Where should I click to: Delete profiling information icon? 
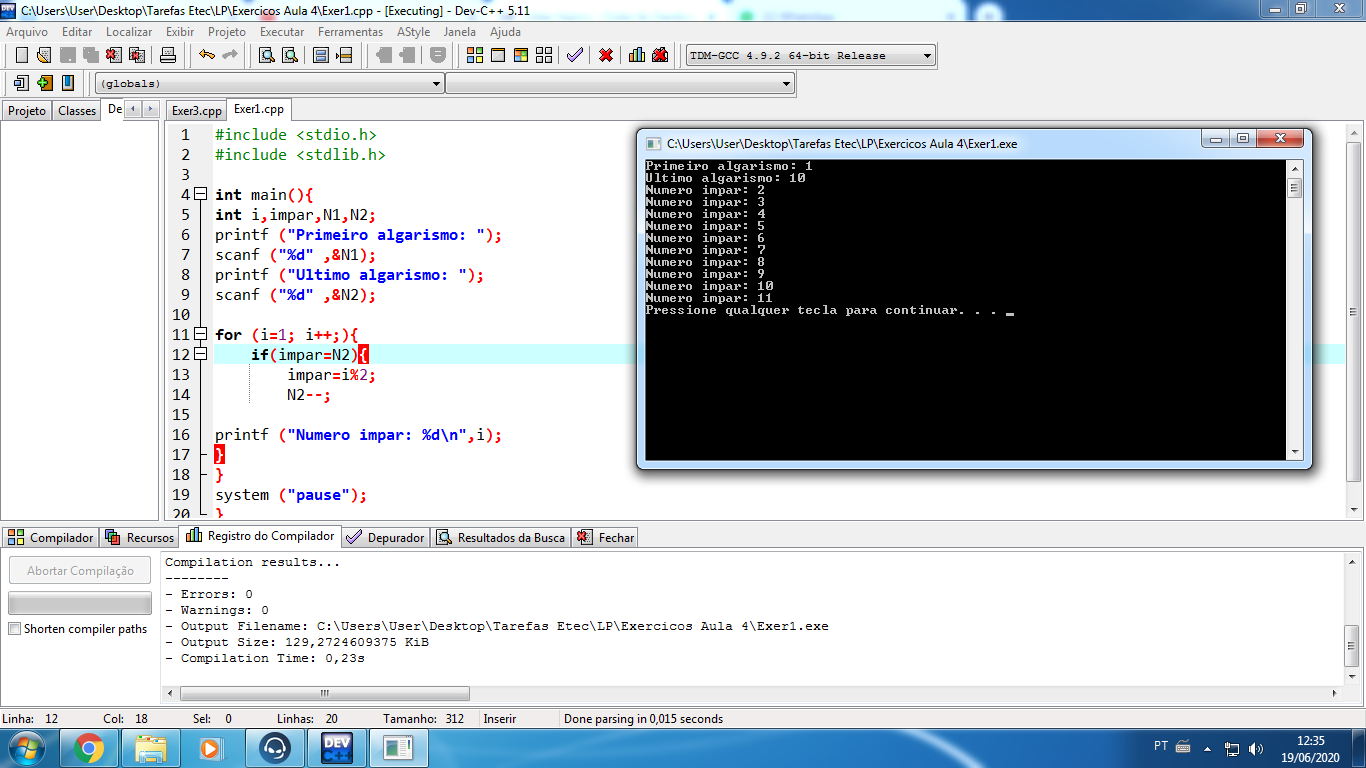pyautogui.click(x=660, y=55)
